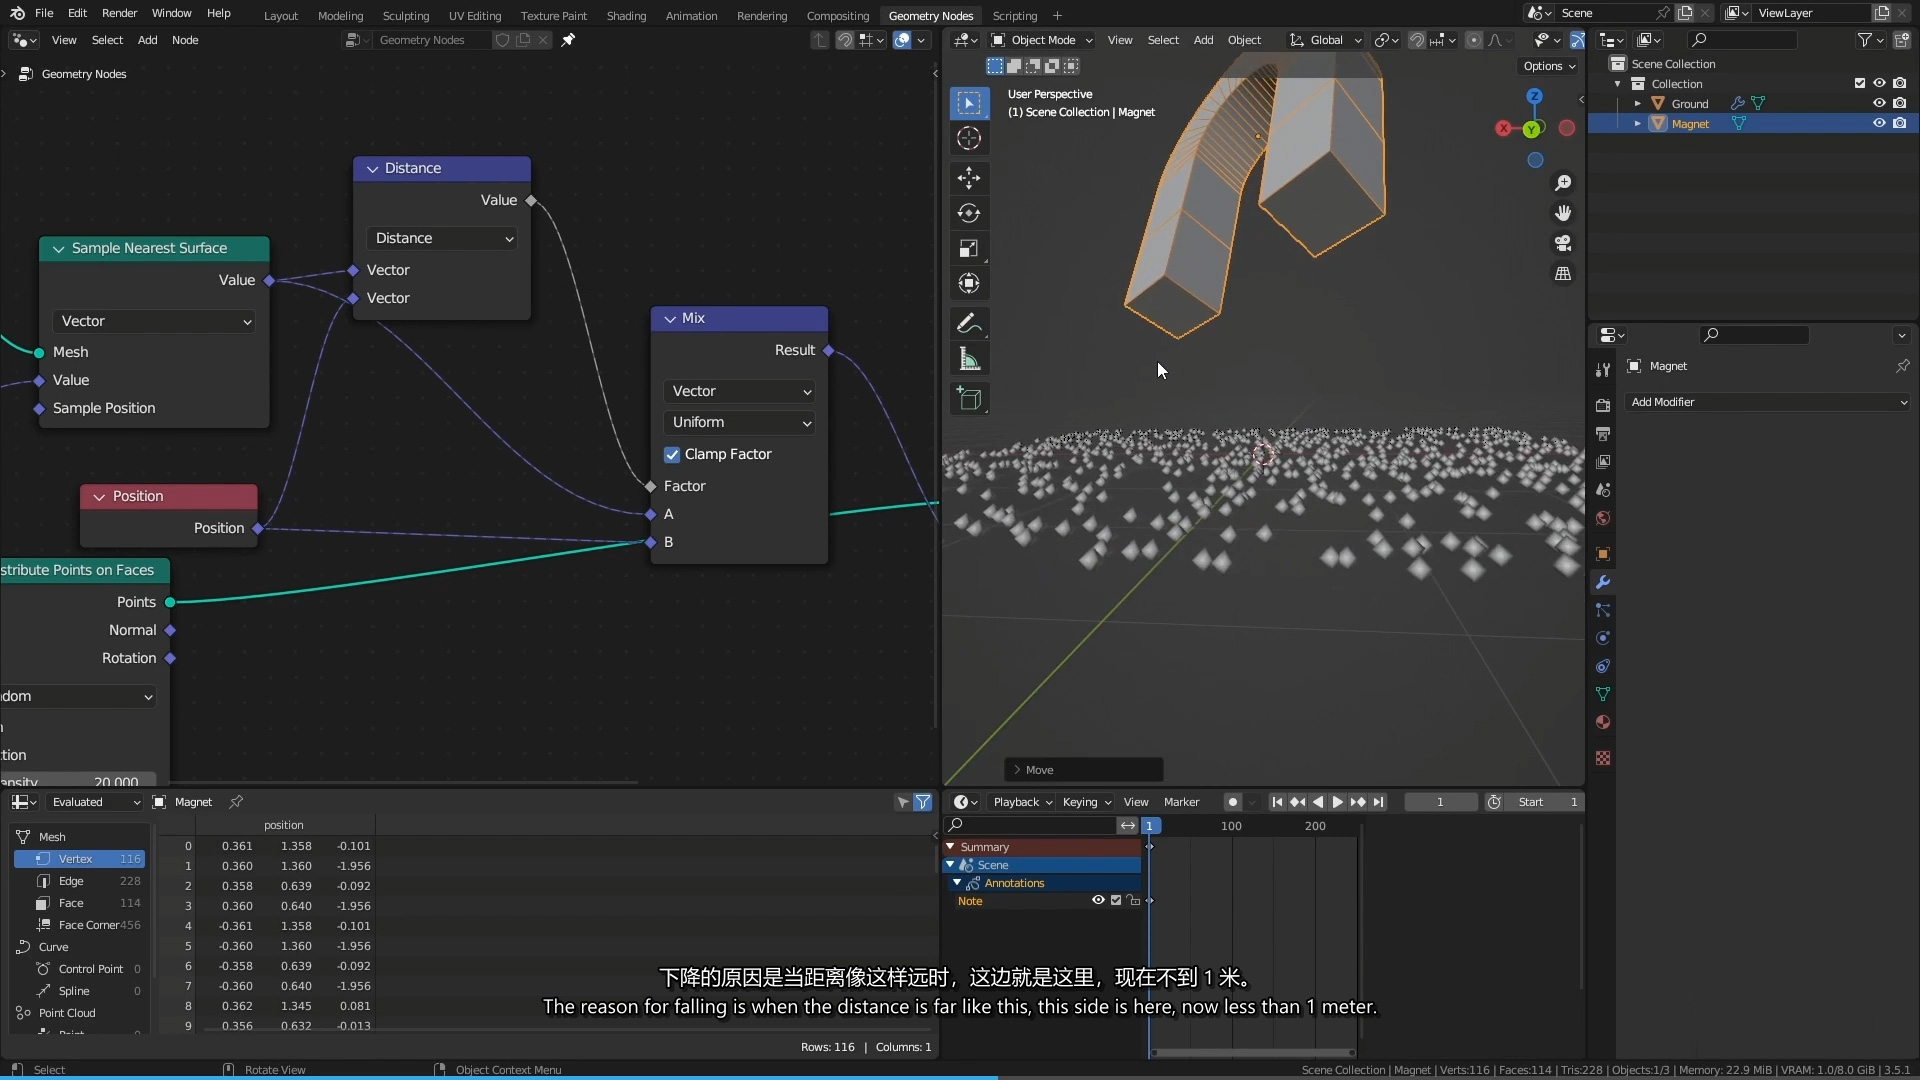
Task: Activate the Annotate pencil tool
Action: coord(968,324)
